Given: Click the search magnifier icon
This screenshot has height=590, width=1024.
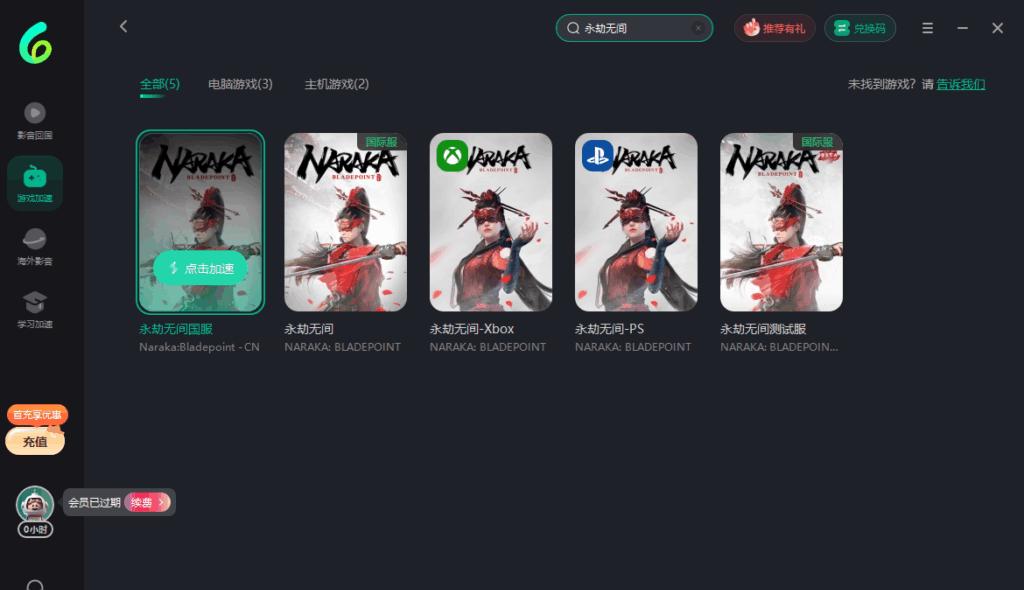Looking at the screenshot, I should pos(573,28).
